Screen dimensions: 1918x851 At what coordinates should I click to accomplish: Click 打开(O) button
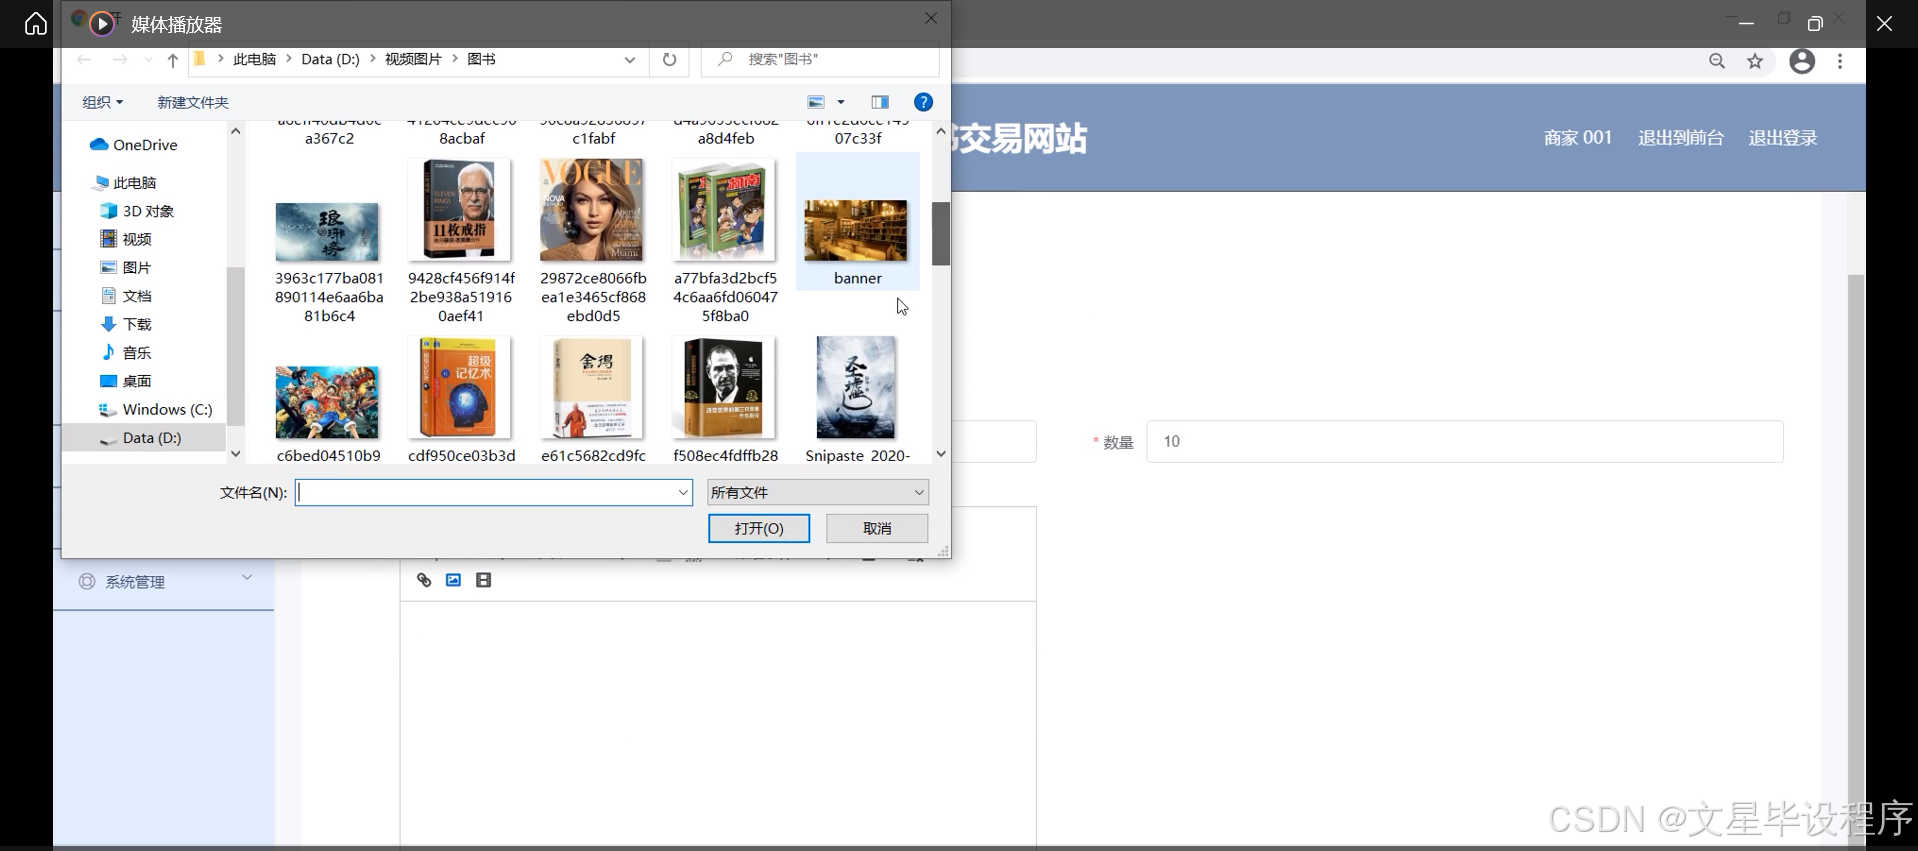[x=759, y=528]
